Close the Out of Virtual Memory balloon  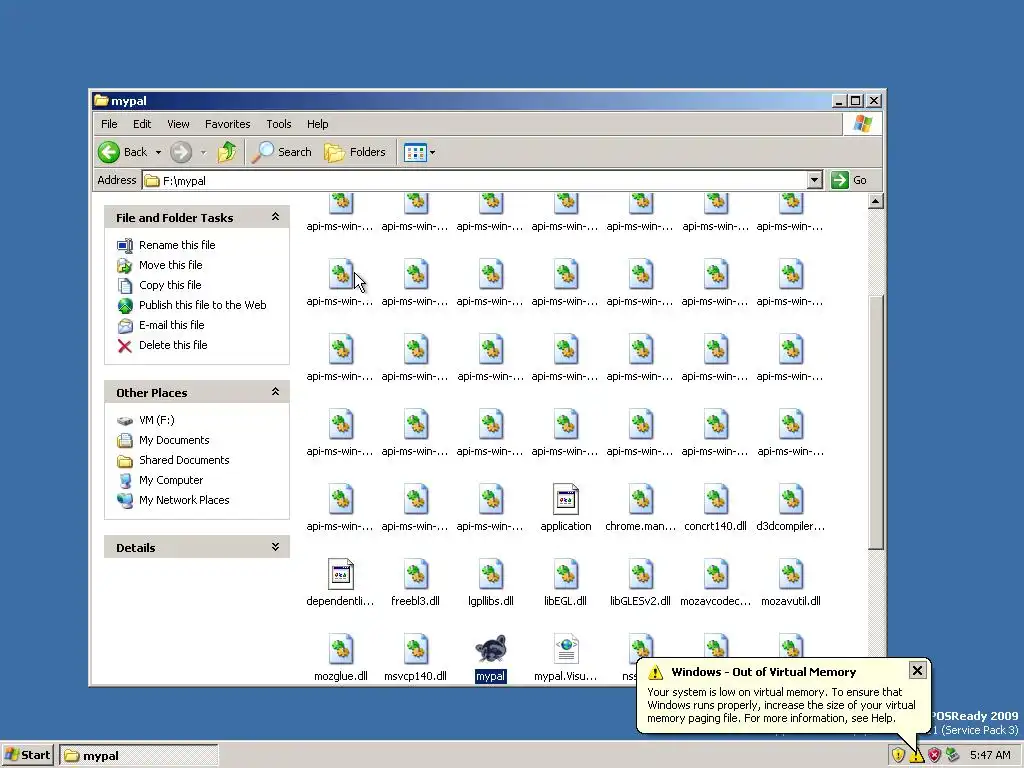click(x=917, y=671)
